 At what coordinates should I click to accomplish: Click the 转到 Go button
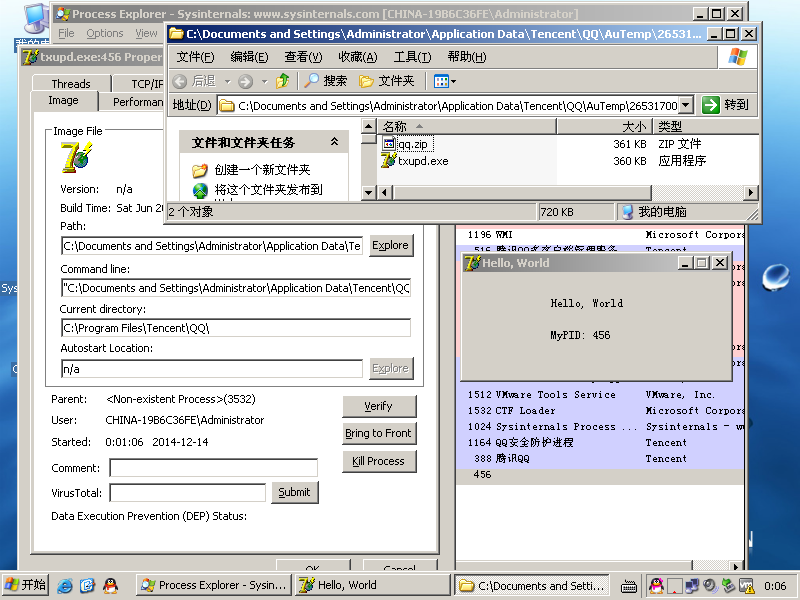(726, 105)
